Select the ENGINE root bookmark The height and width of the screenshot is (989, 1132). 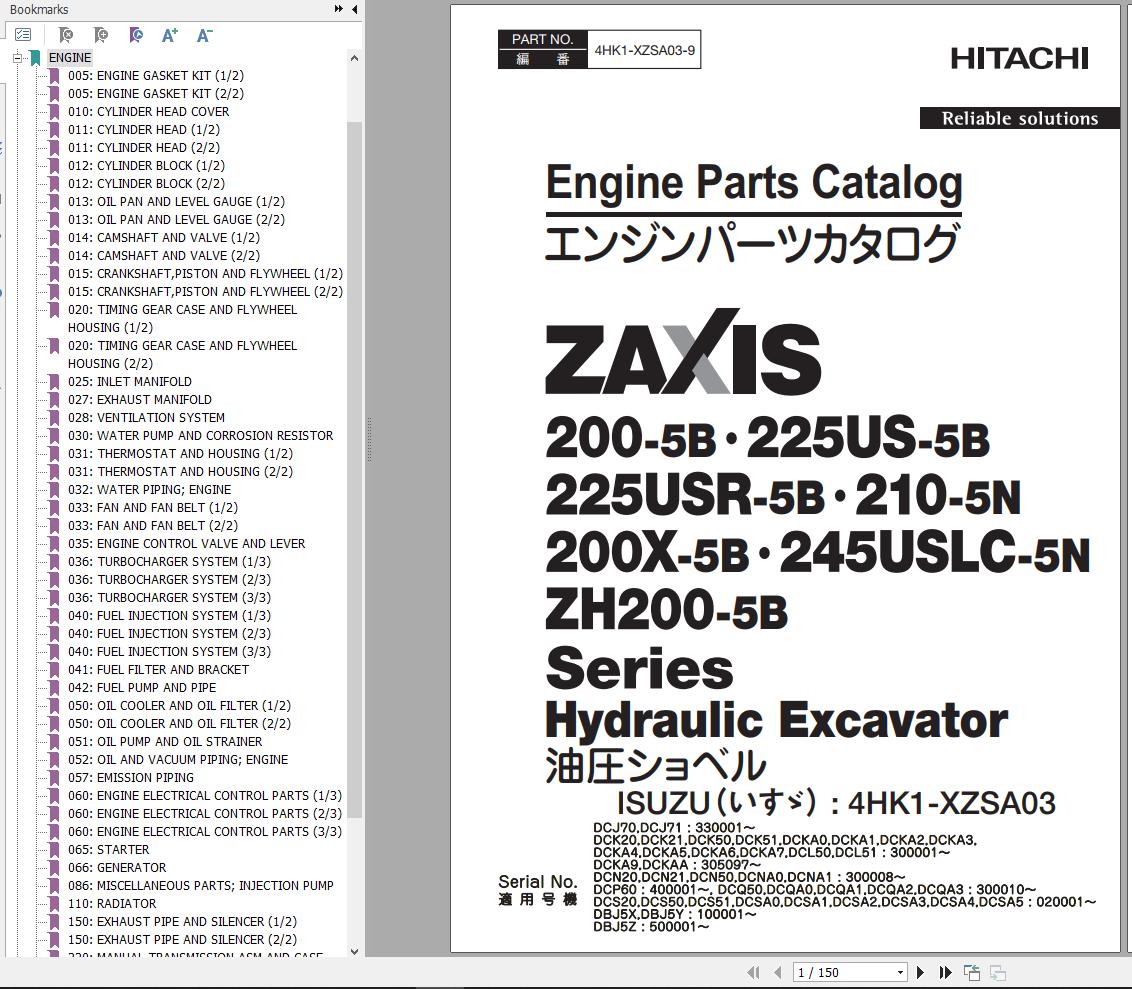tap(70, 58)
